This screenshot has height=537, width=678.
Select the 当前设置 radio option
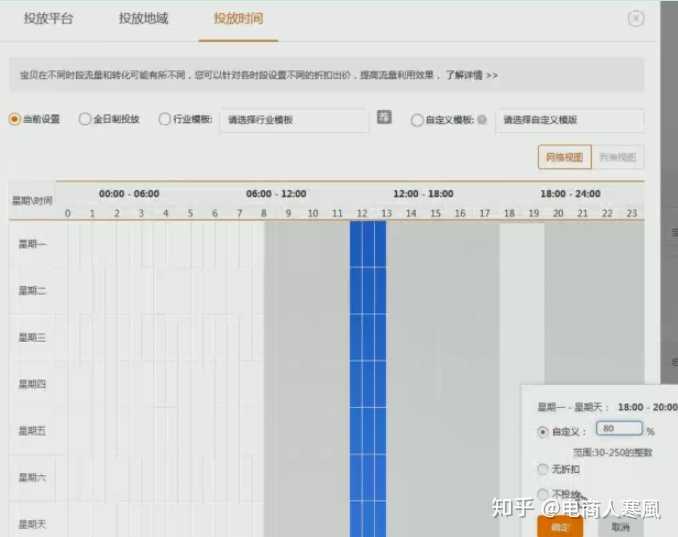[14, 119]
